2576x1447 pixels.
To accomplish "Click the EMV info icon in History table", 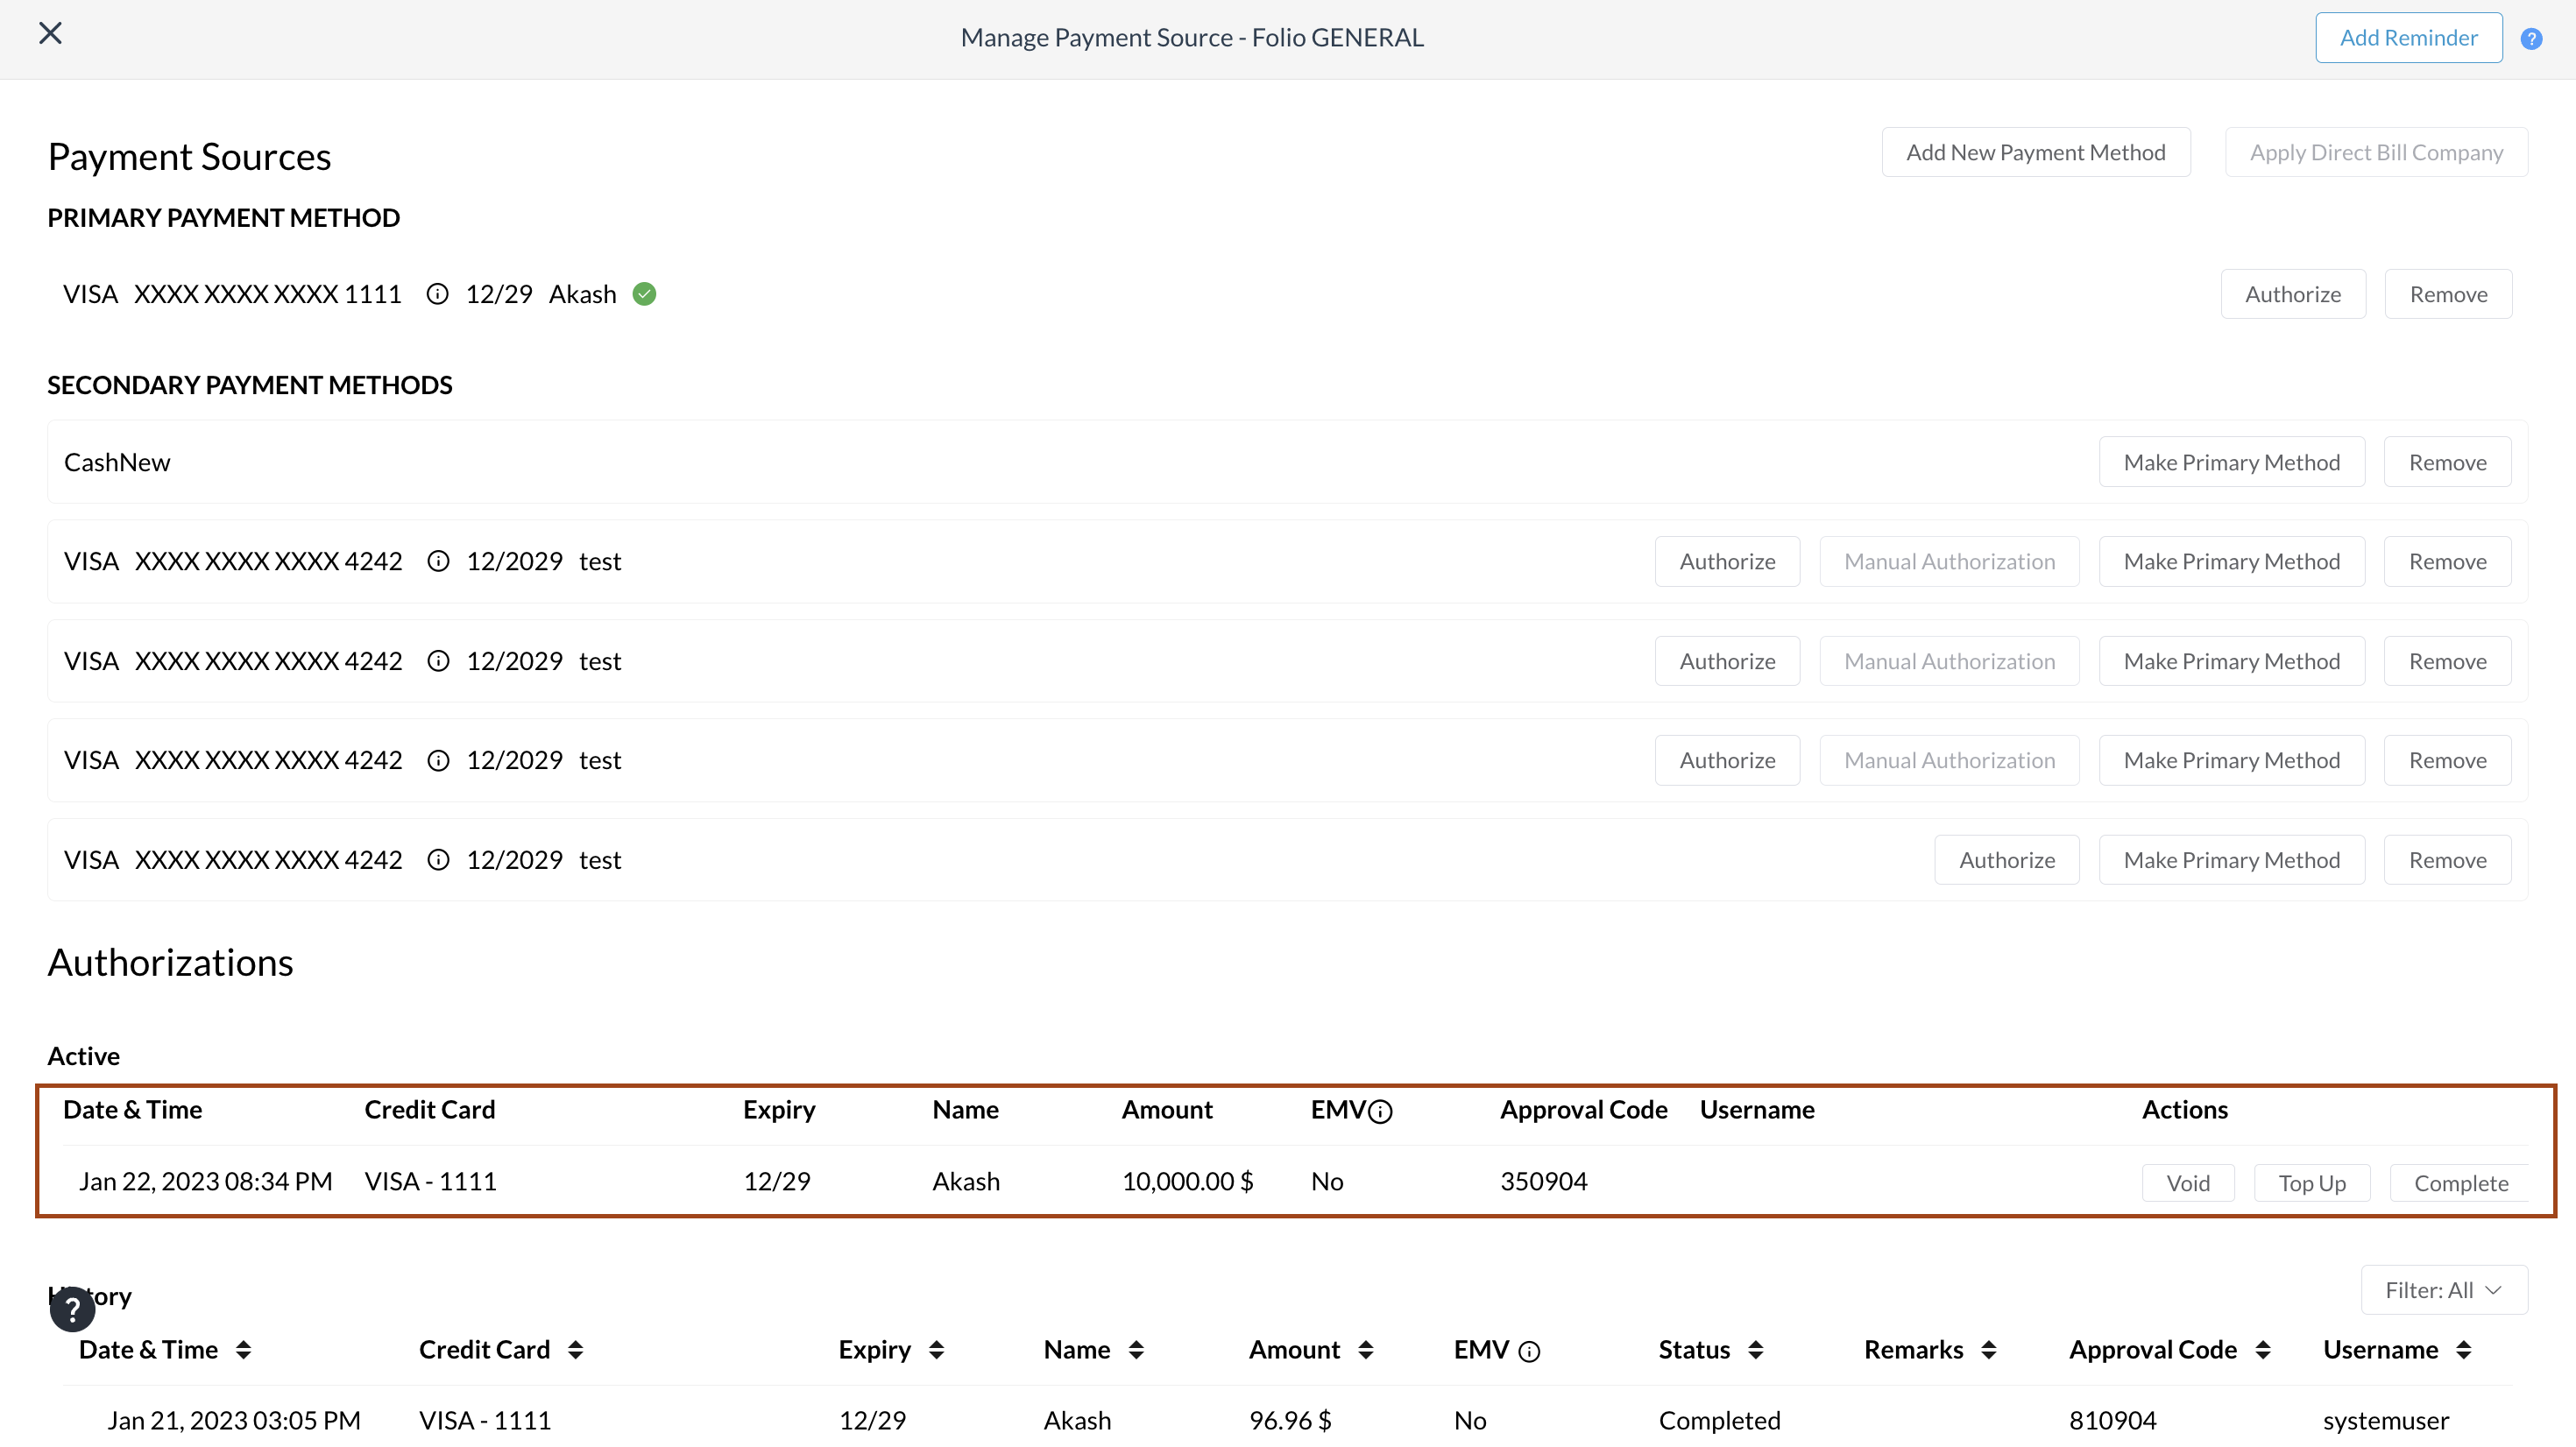I will pyautogui.click(x=1529, y=1352).
